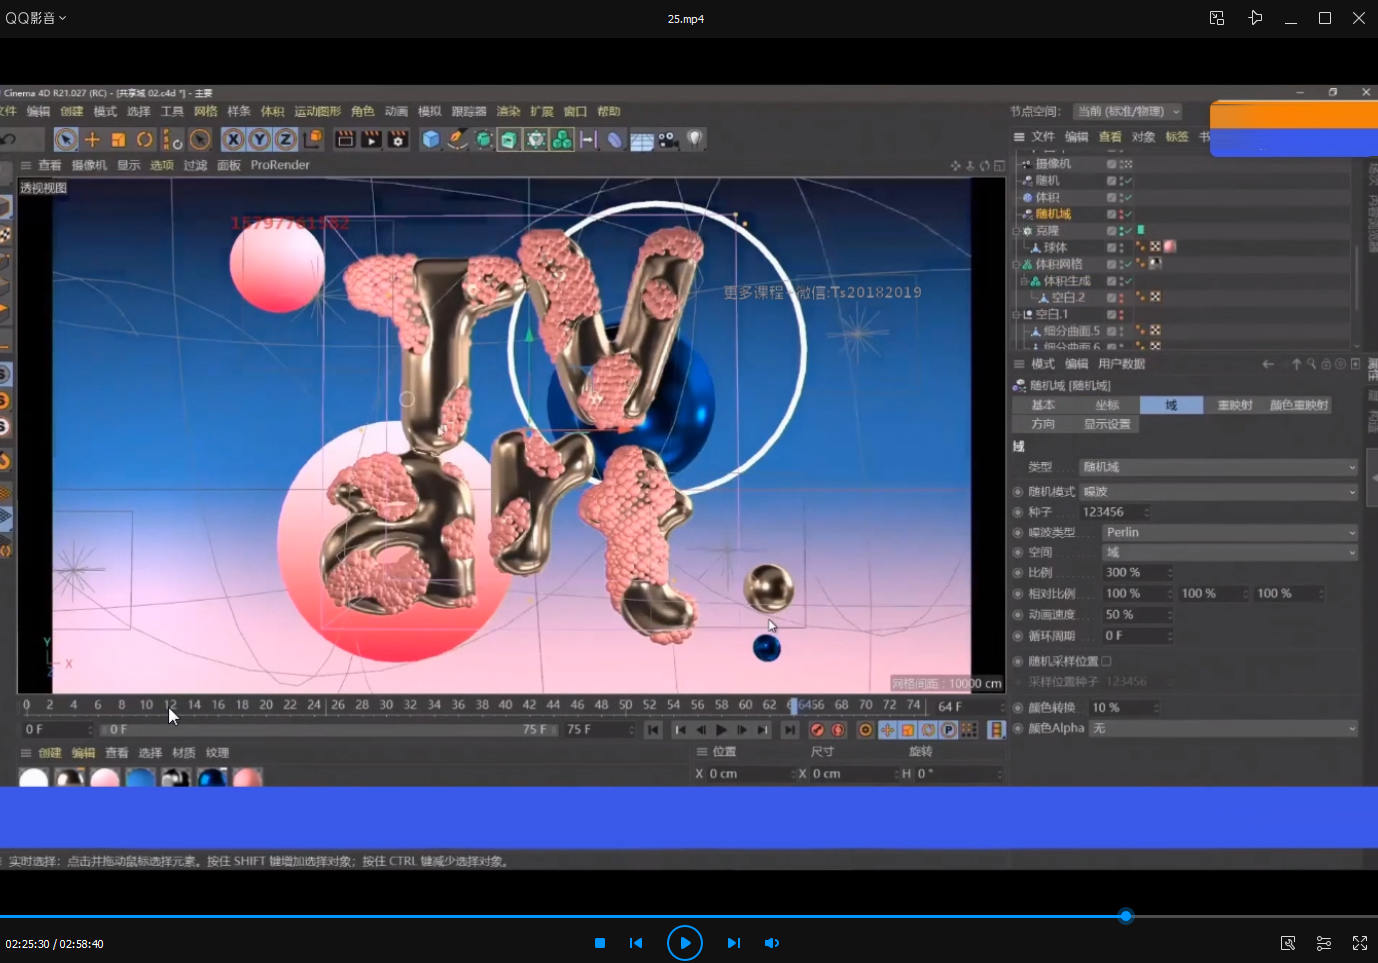
Task: Enable the 随机采样位置 checkbox
Action: click(1106, 661)
